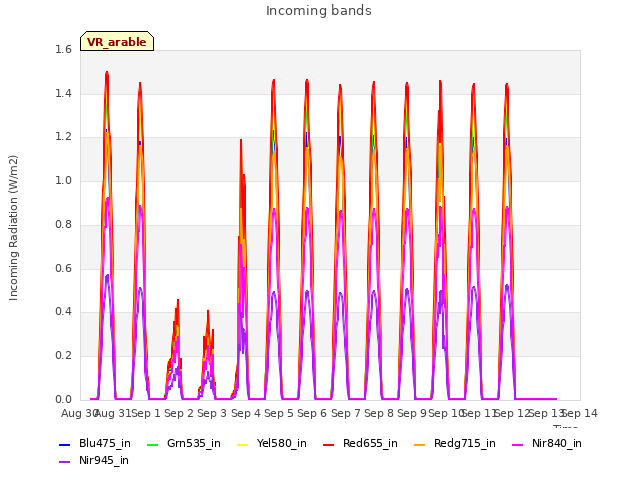
Task: Click the VR_arable annotation label
Action: coord(117,42)
